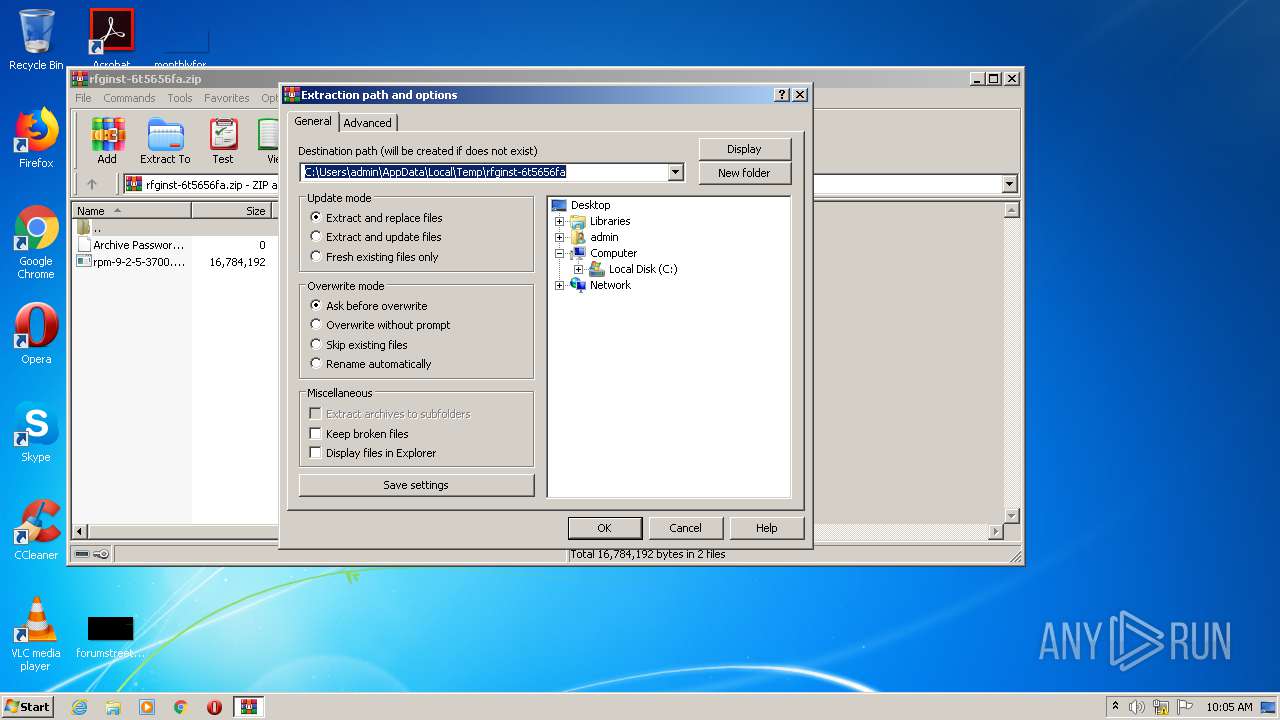1280x720 pixels.
Task: Click Help button in dialog
Action: [x=766, y=528]
